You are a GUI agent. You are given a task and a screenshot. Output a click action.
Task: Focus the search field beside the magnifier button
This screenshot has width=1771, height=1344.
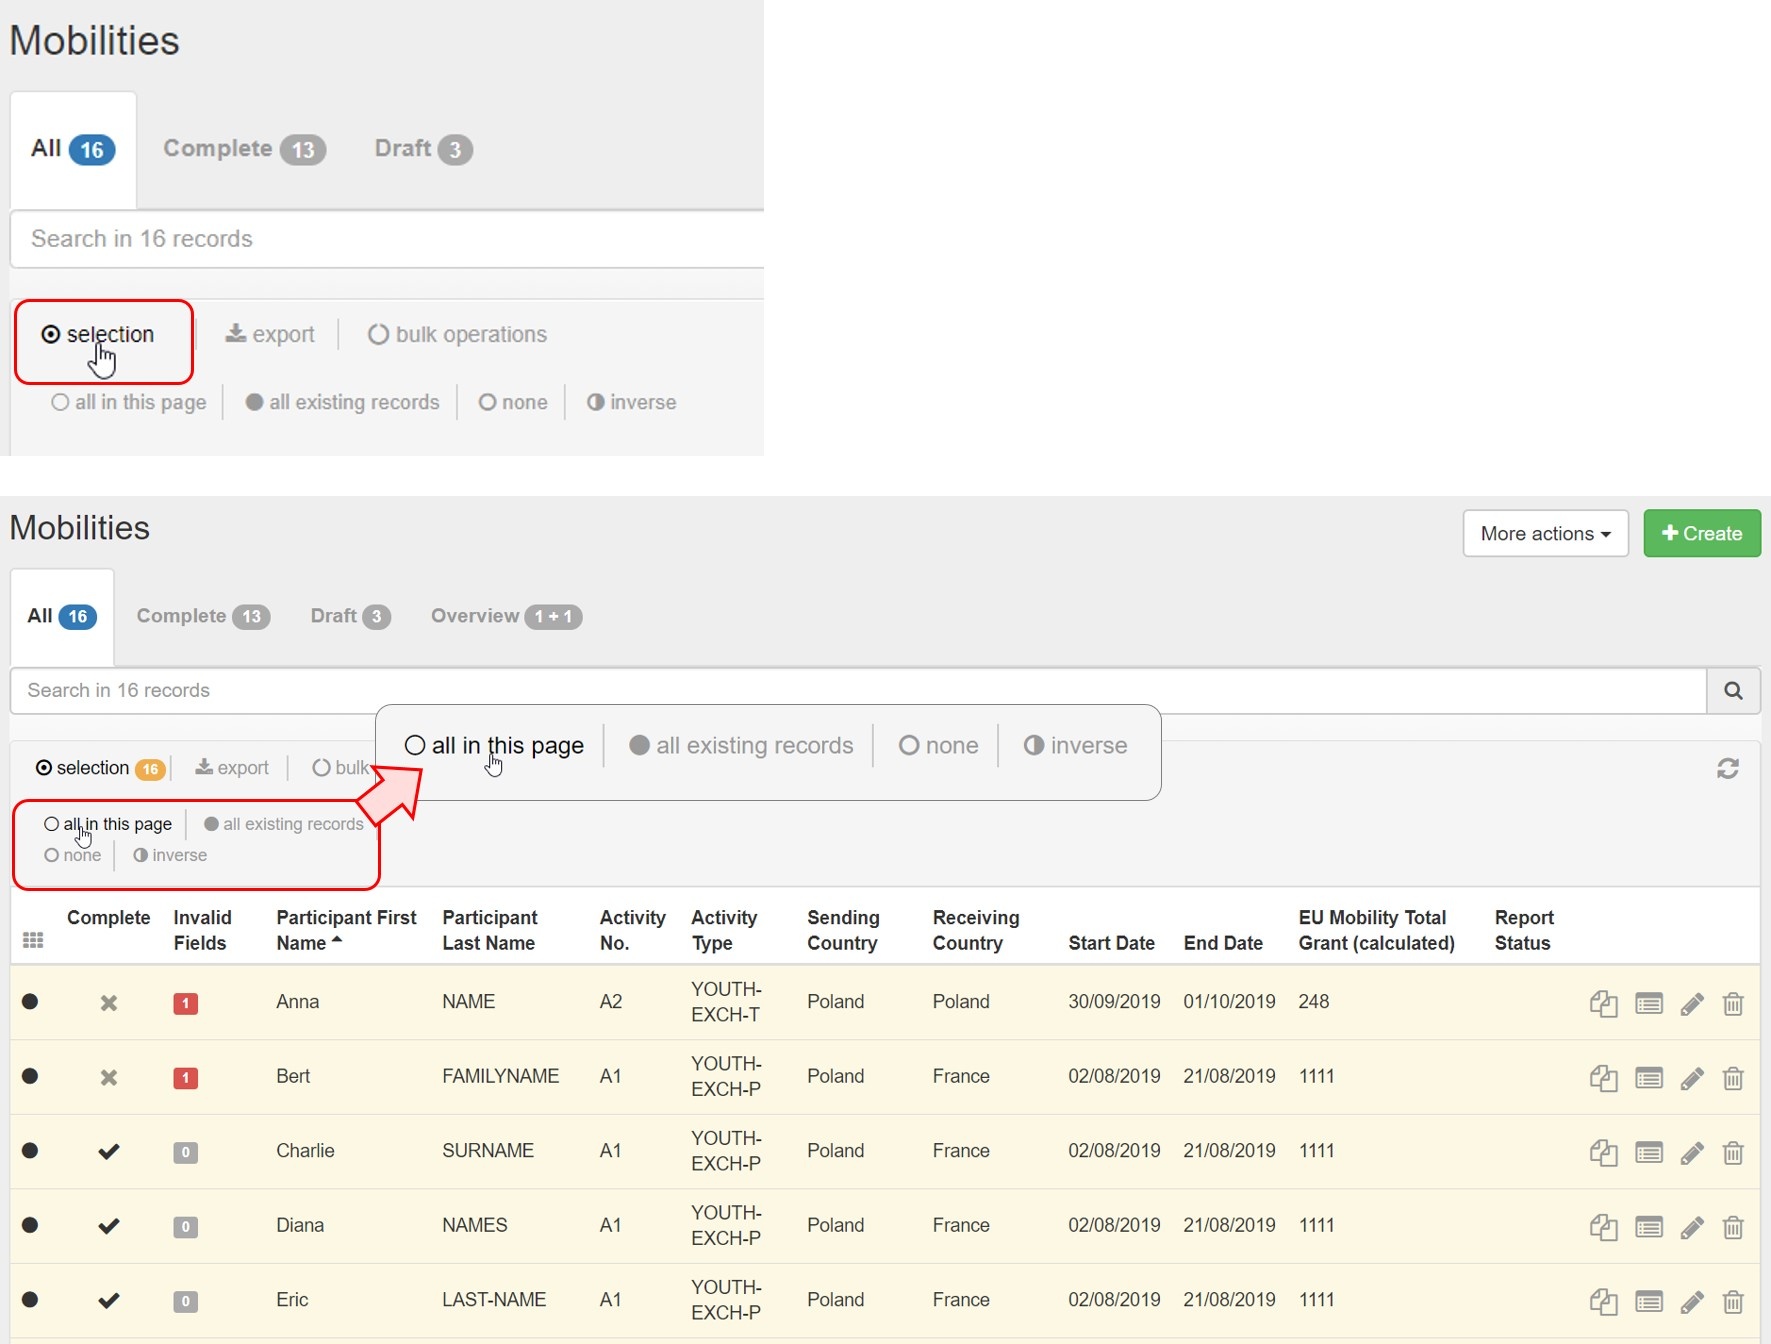[x=857, y=690]
